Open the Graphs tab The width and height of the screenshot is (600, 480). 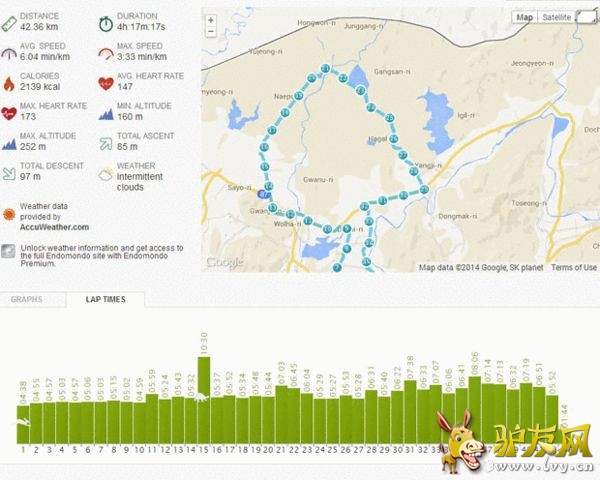(x=27, y=299)
